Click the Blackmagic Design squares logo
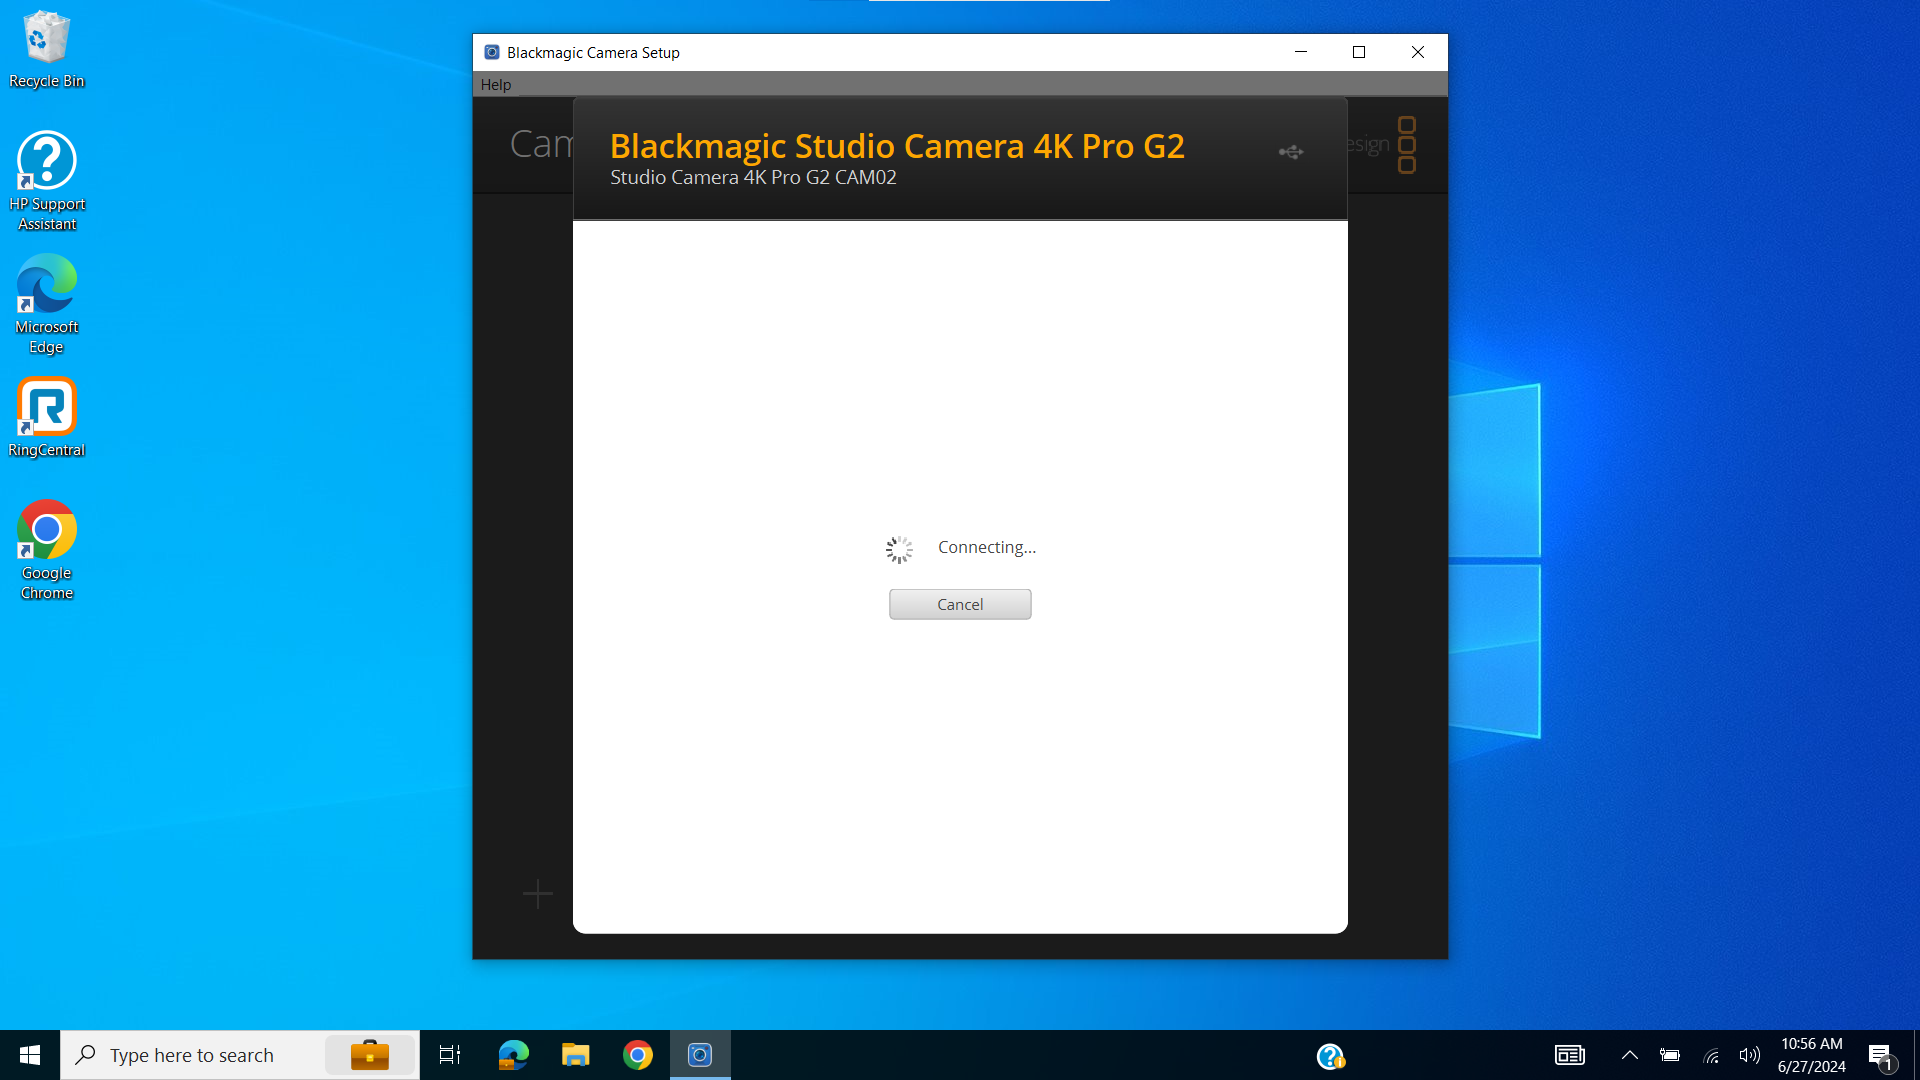 click(1407, 145)
